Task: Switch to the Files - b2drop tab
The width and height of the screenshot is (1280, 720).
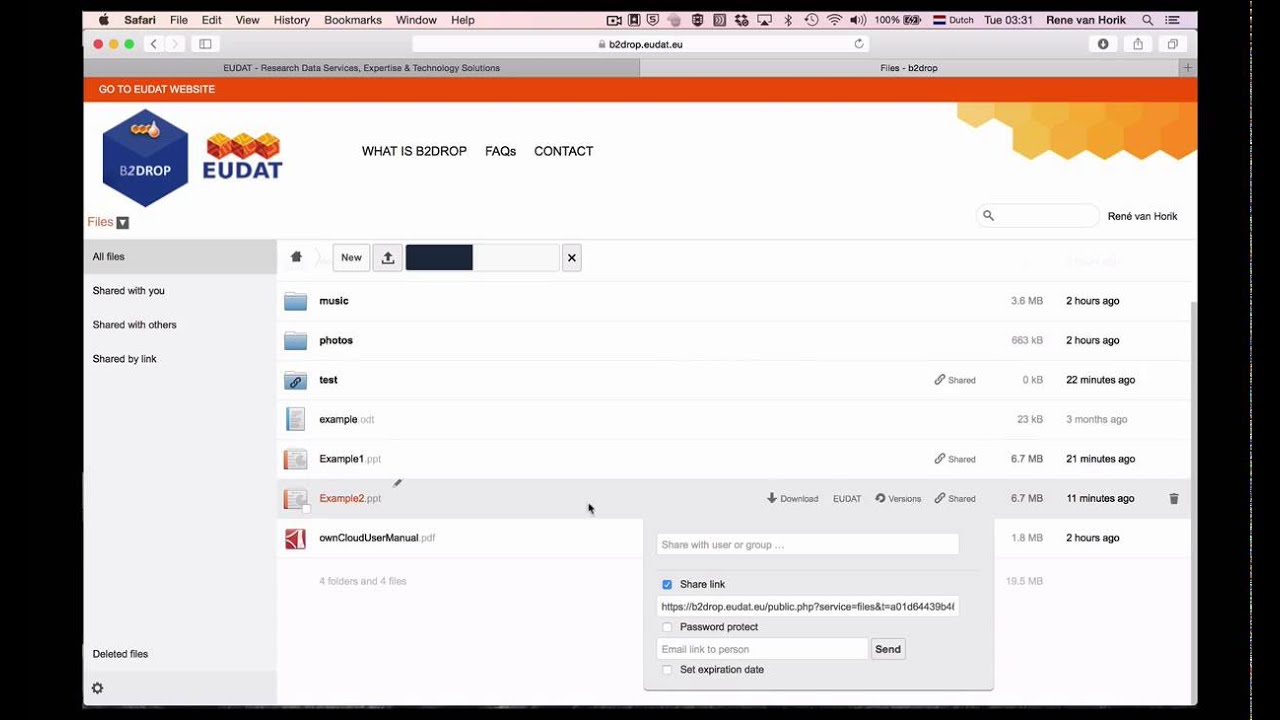Action: click(909, 68)
